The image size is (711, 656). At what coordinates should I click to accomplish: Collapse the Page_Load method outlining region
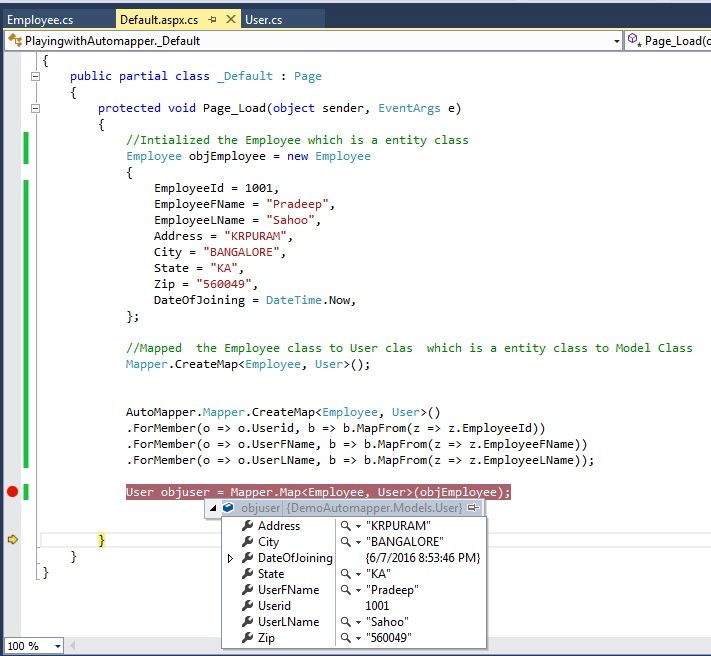coord(37,108)
